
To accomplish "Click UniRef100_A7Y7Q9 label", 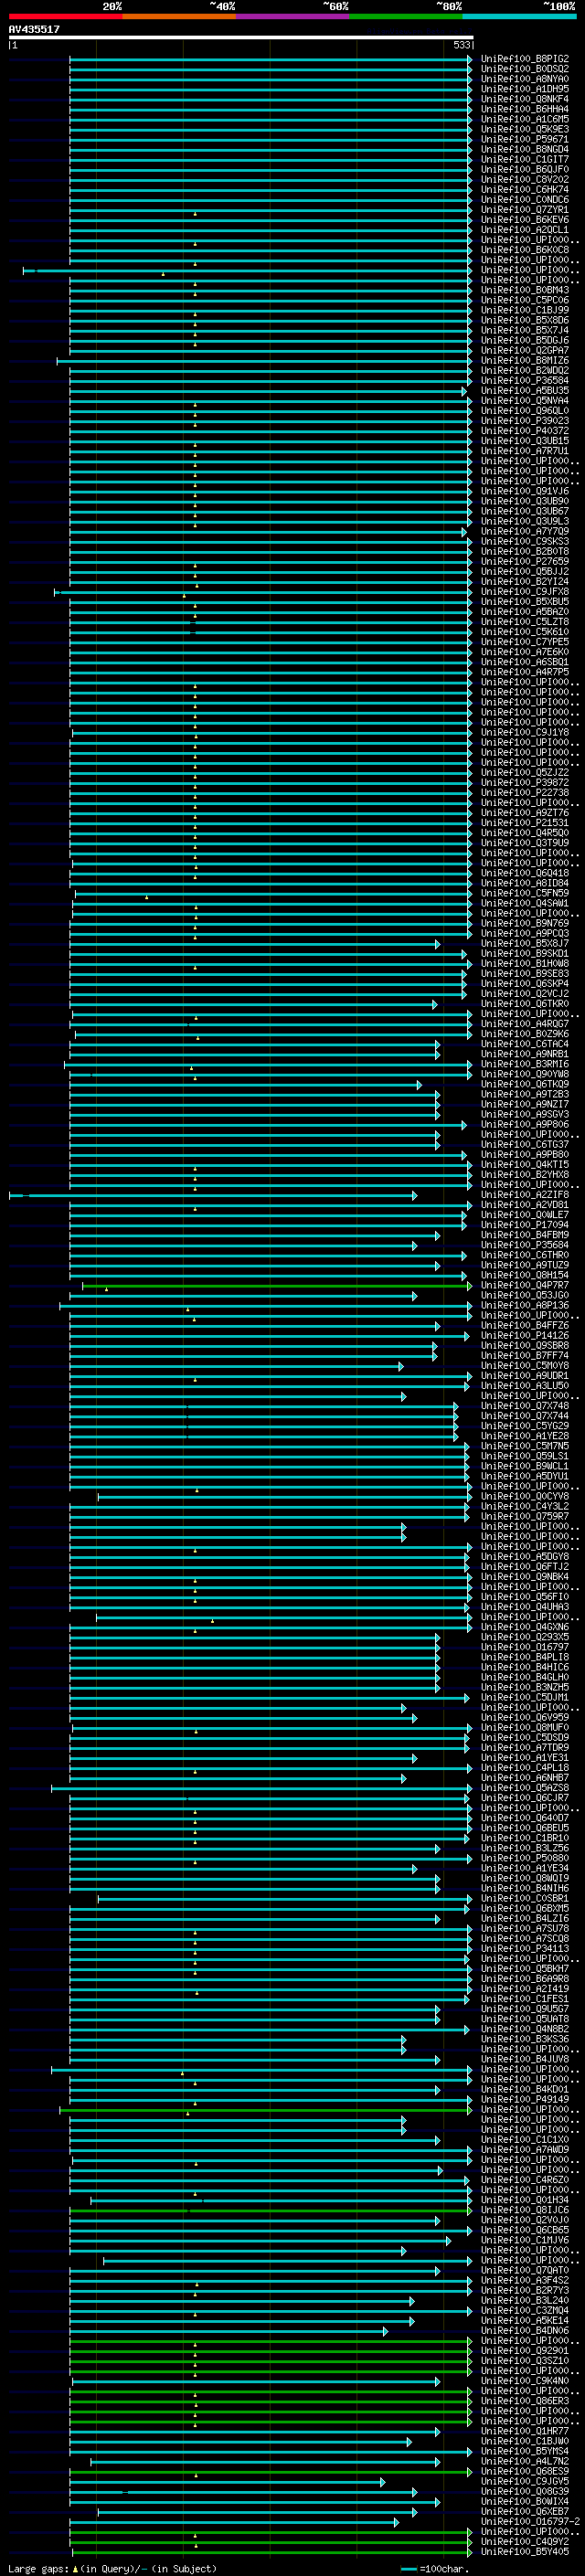I will (x=524, y=531).
